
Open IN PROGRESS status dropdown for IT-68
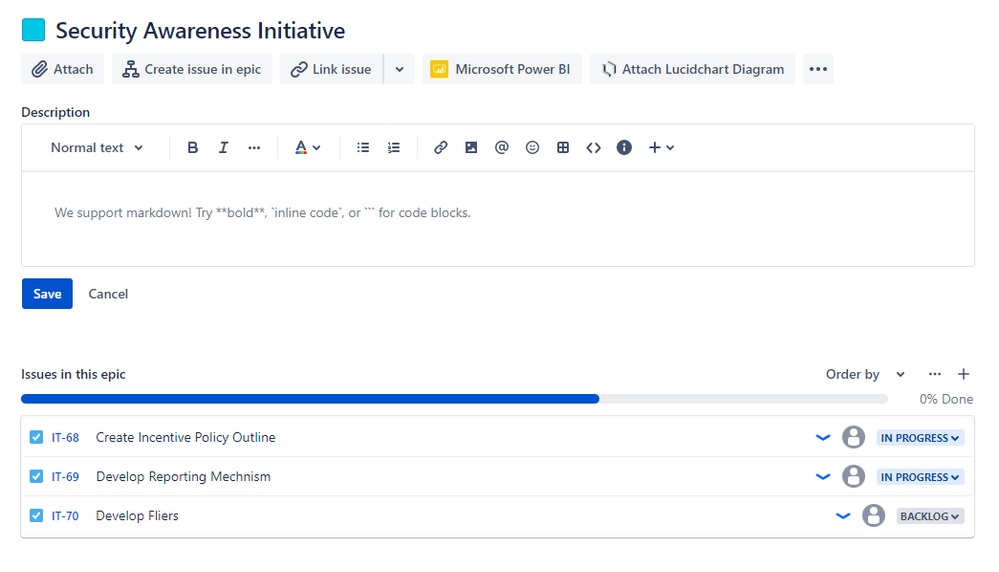point(920,438)
